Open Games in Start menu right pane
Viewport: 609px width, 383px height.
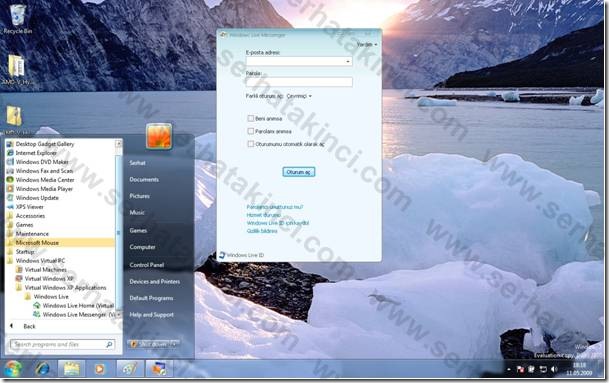point(138,230)
